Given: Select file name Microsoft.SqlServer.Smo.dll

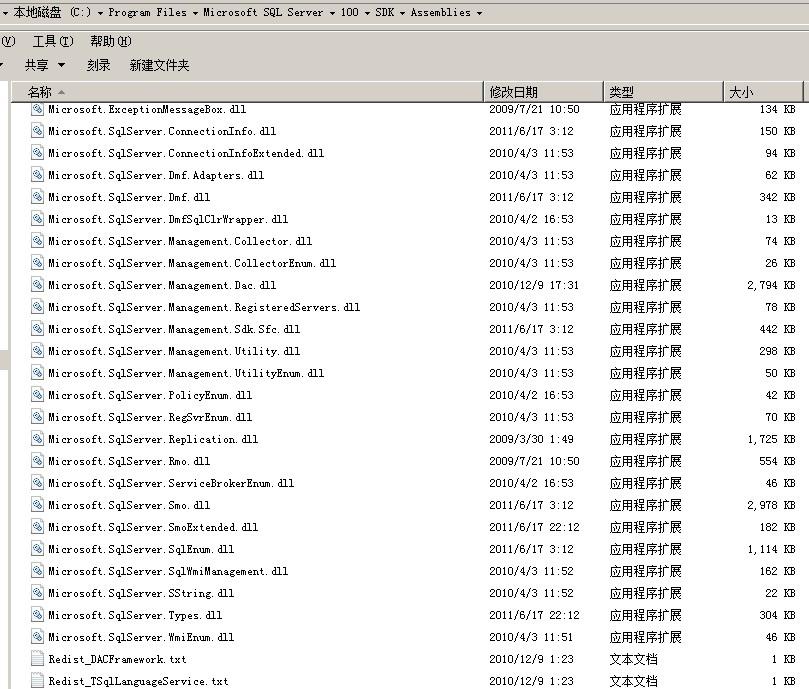Looking at the screenshot, I should (x=129, y=505).
